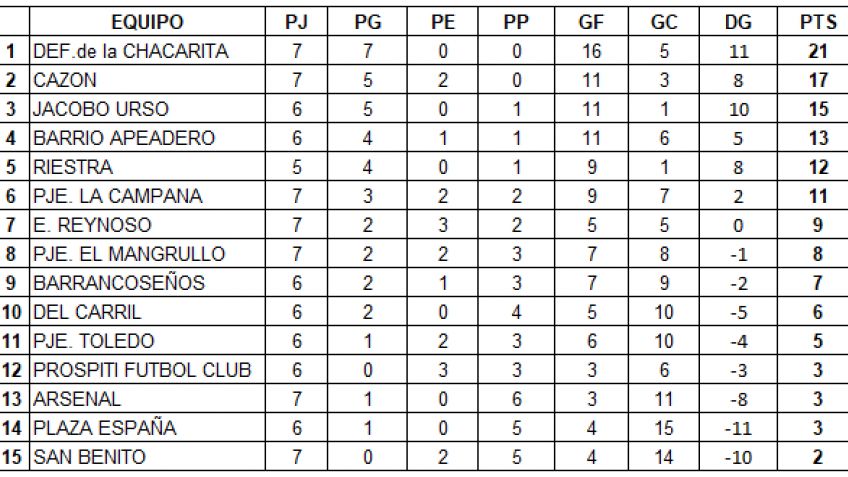Click the PLAZA ESPAÑA team cell
Screen dimensions: 848x477
tap(147, 428)
